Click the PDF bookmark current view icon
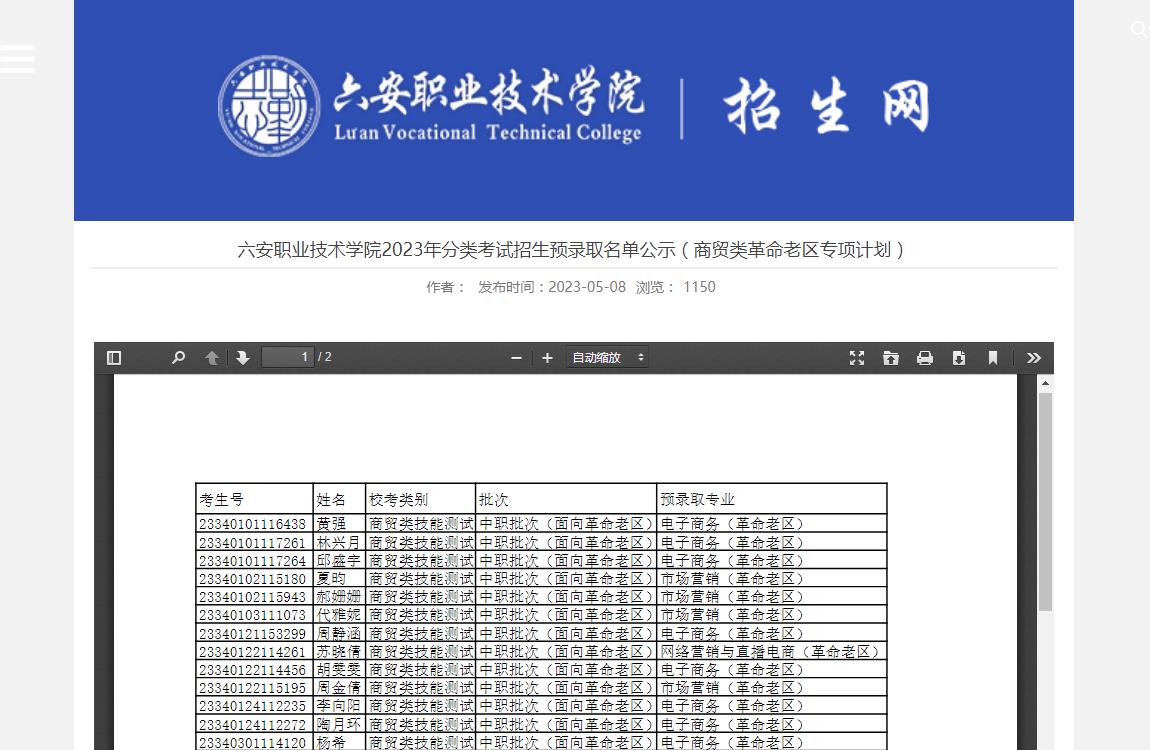 (x=993, y=358)
